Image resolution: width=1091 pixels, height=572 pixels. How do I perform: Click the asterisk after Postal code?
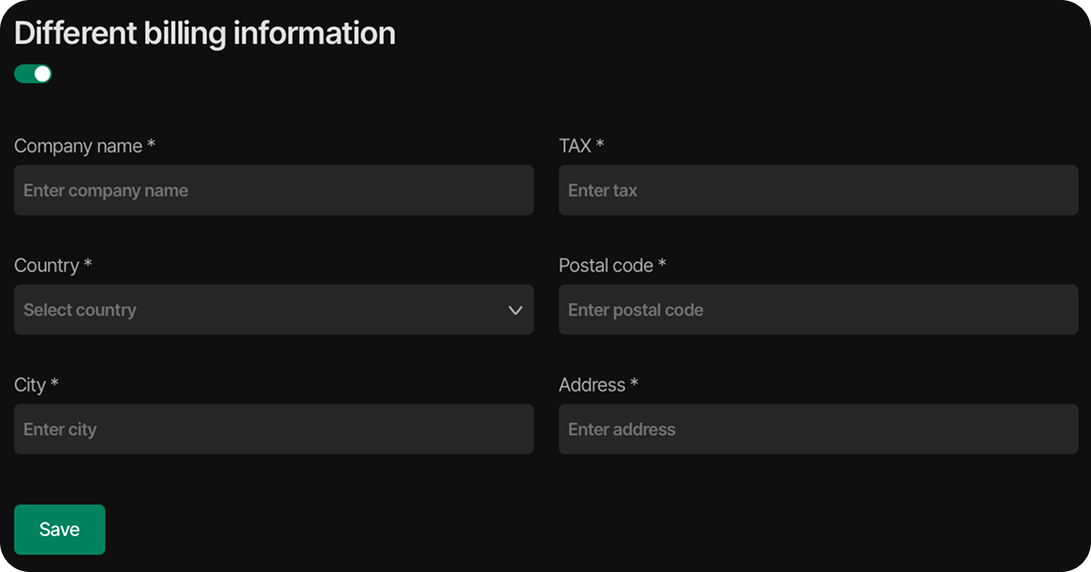point(662,265)
